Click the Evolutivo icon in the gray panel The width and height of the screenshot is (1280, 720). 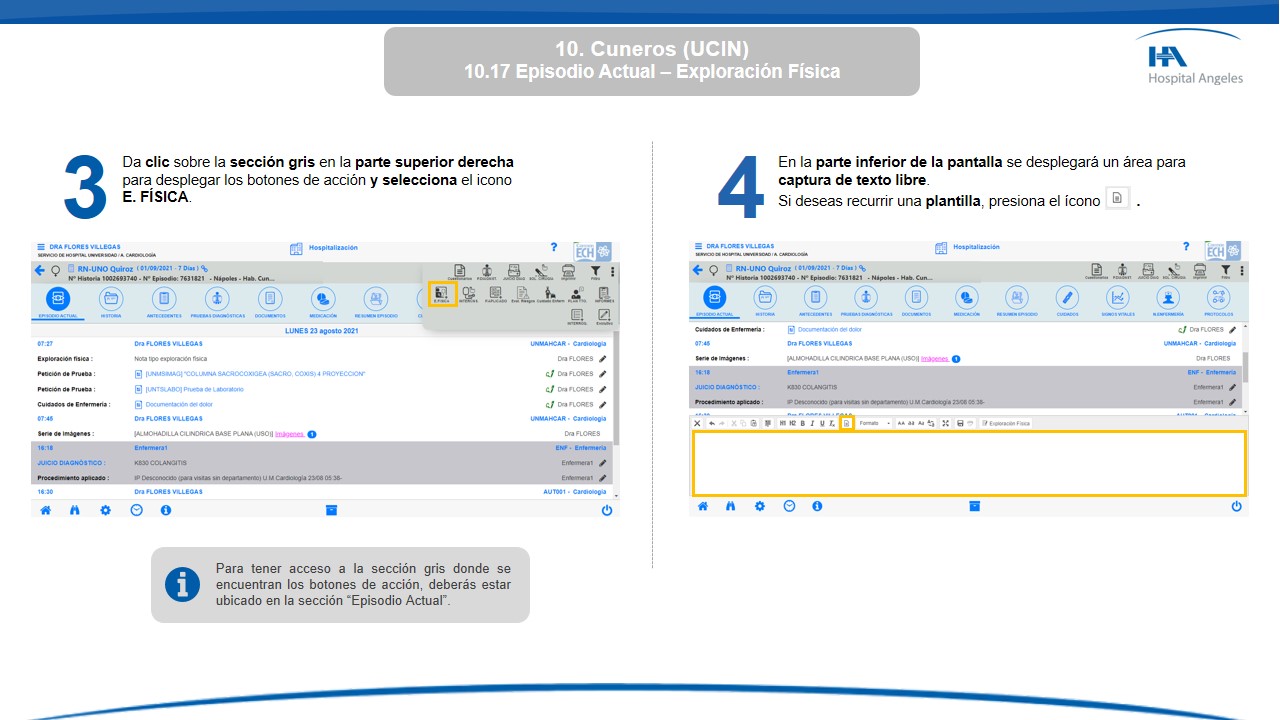pos(604,317)
